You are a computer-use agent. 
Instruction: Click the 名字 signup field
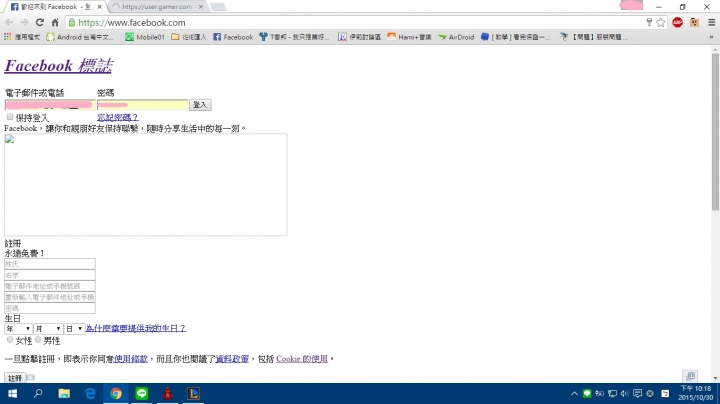pyautogui.click(x=50, y=275)
